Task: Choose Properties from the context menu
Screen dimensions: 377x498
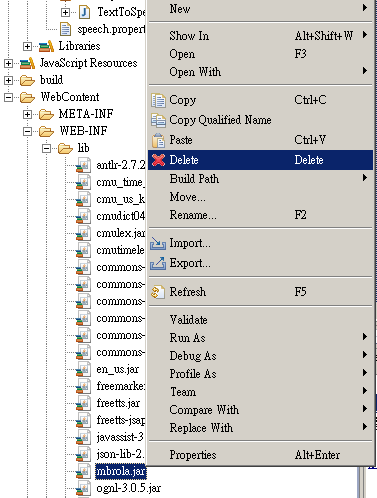Action: point(260,455)
